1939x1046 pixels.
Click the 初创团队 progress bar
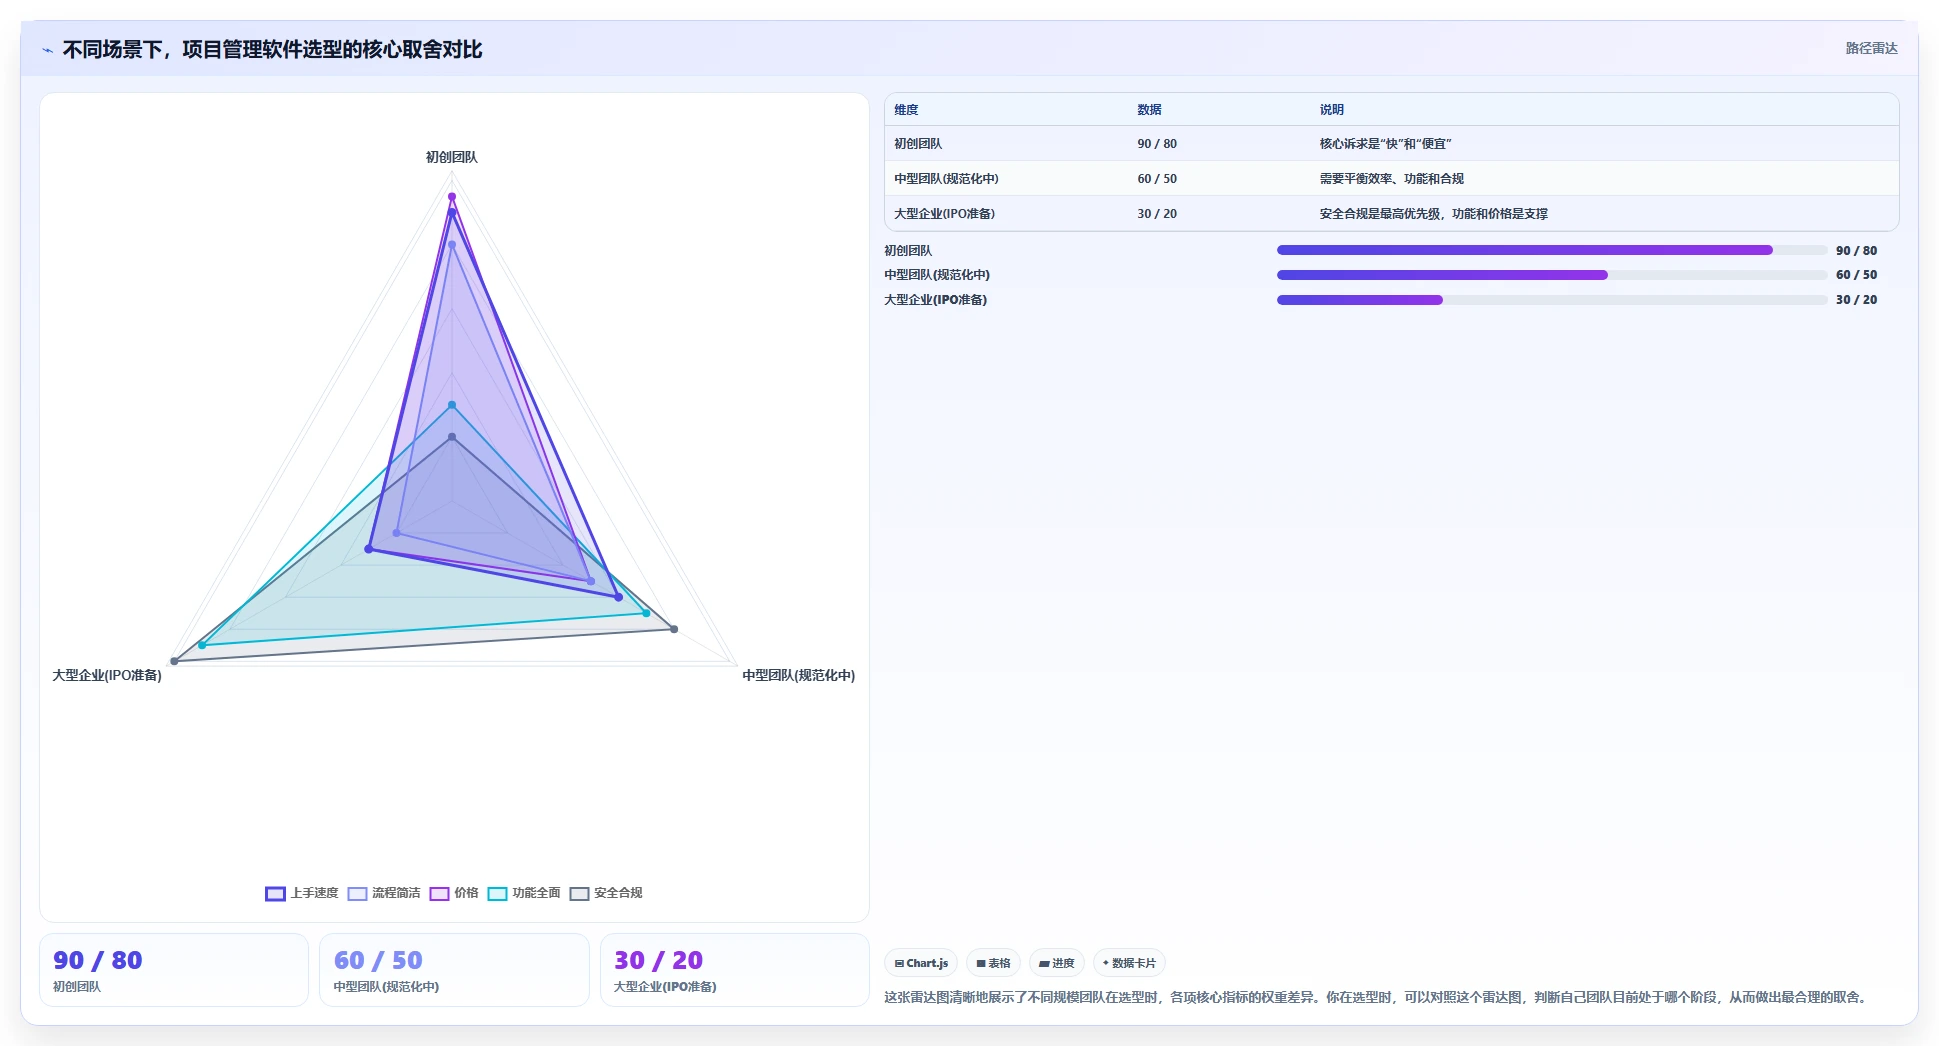1552,250
